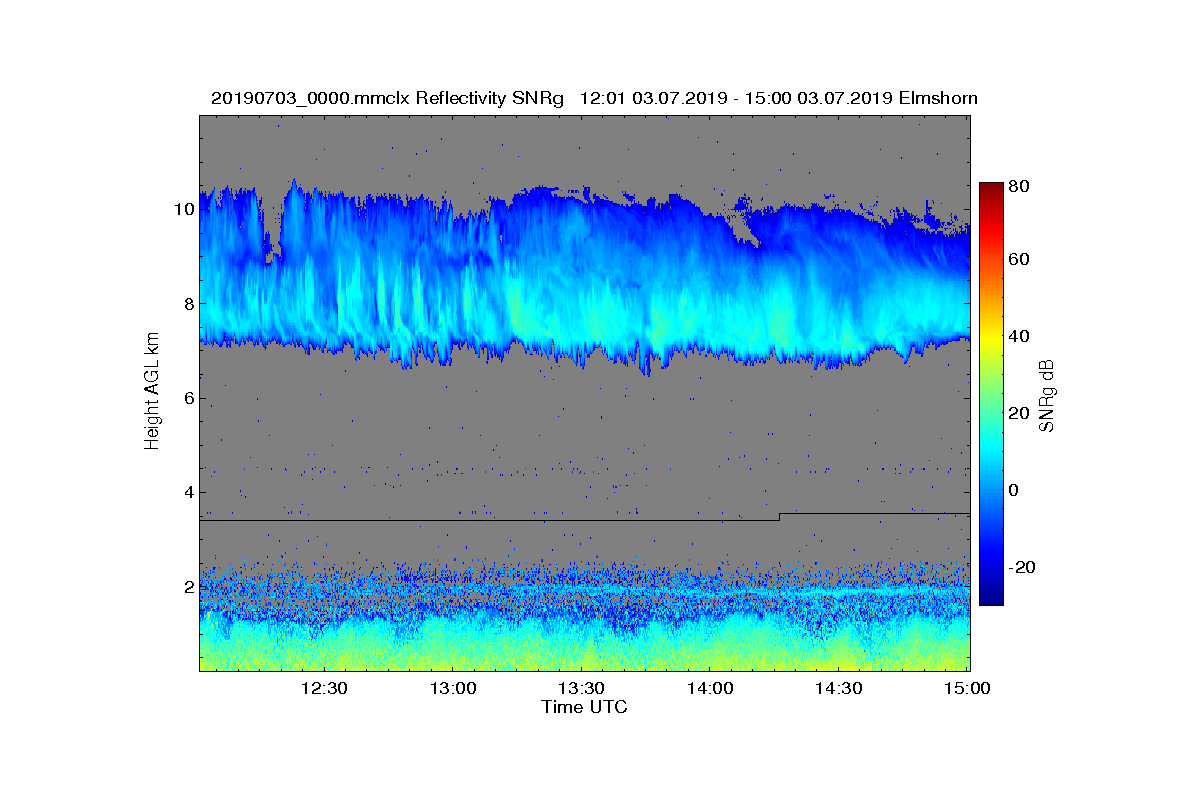Click the 13:00 time tick label
The image size is (1200, 800).
[452, 688]
